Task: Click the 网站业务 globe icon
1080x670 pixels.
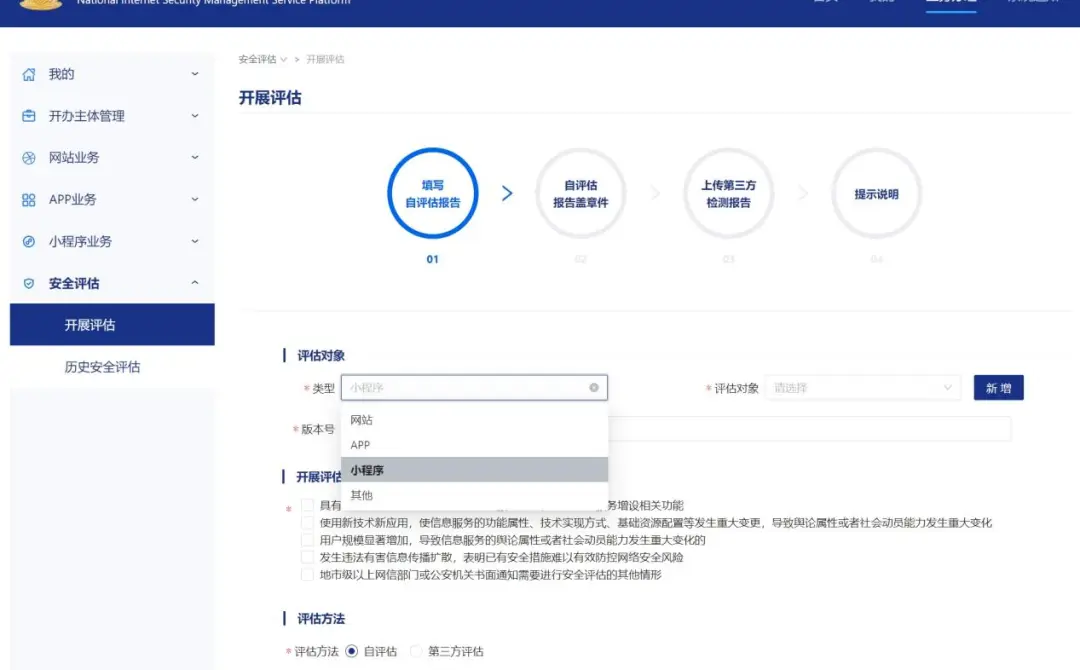Action: point(28,158)
